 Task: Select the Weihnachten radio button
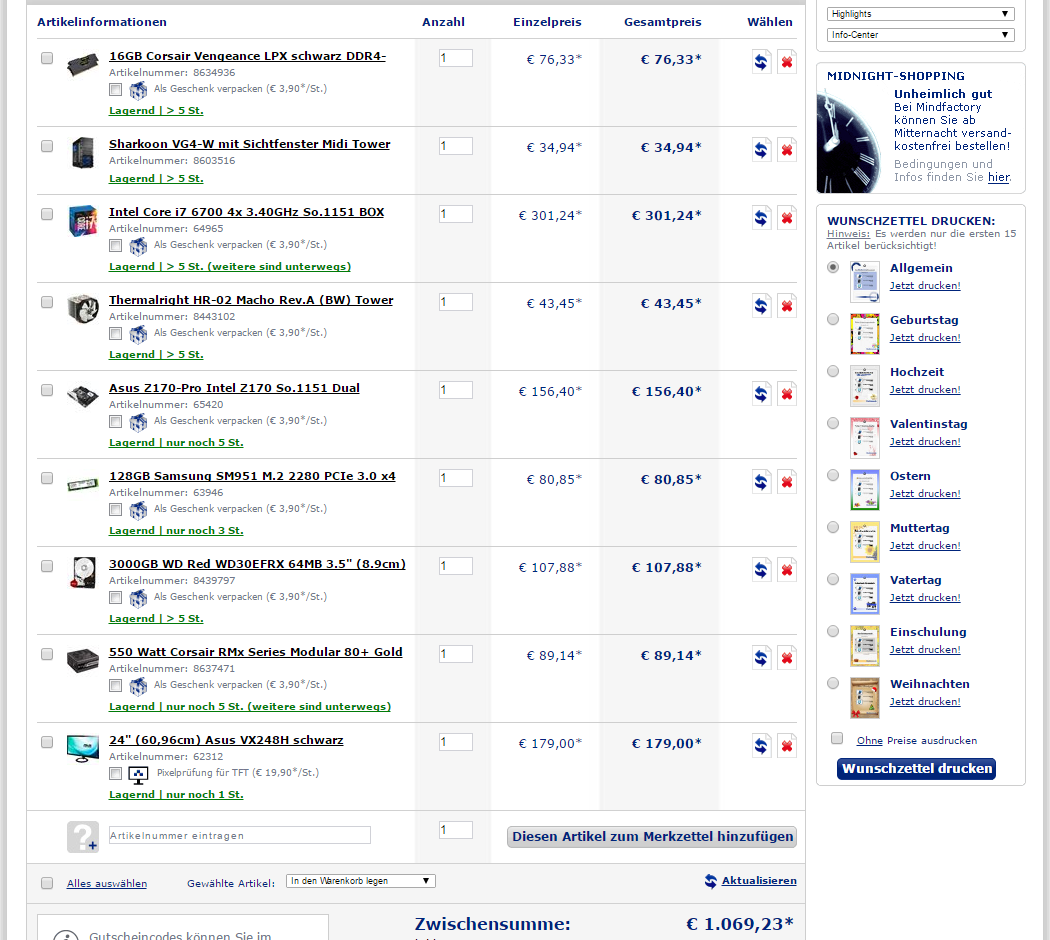click(x=833, y=684)
